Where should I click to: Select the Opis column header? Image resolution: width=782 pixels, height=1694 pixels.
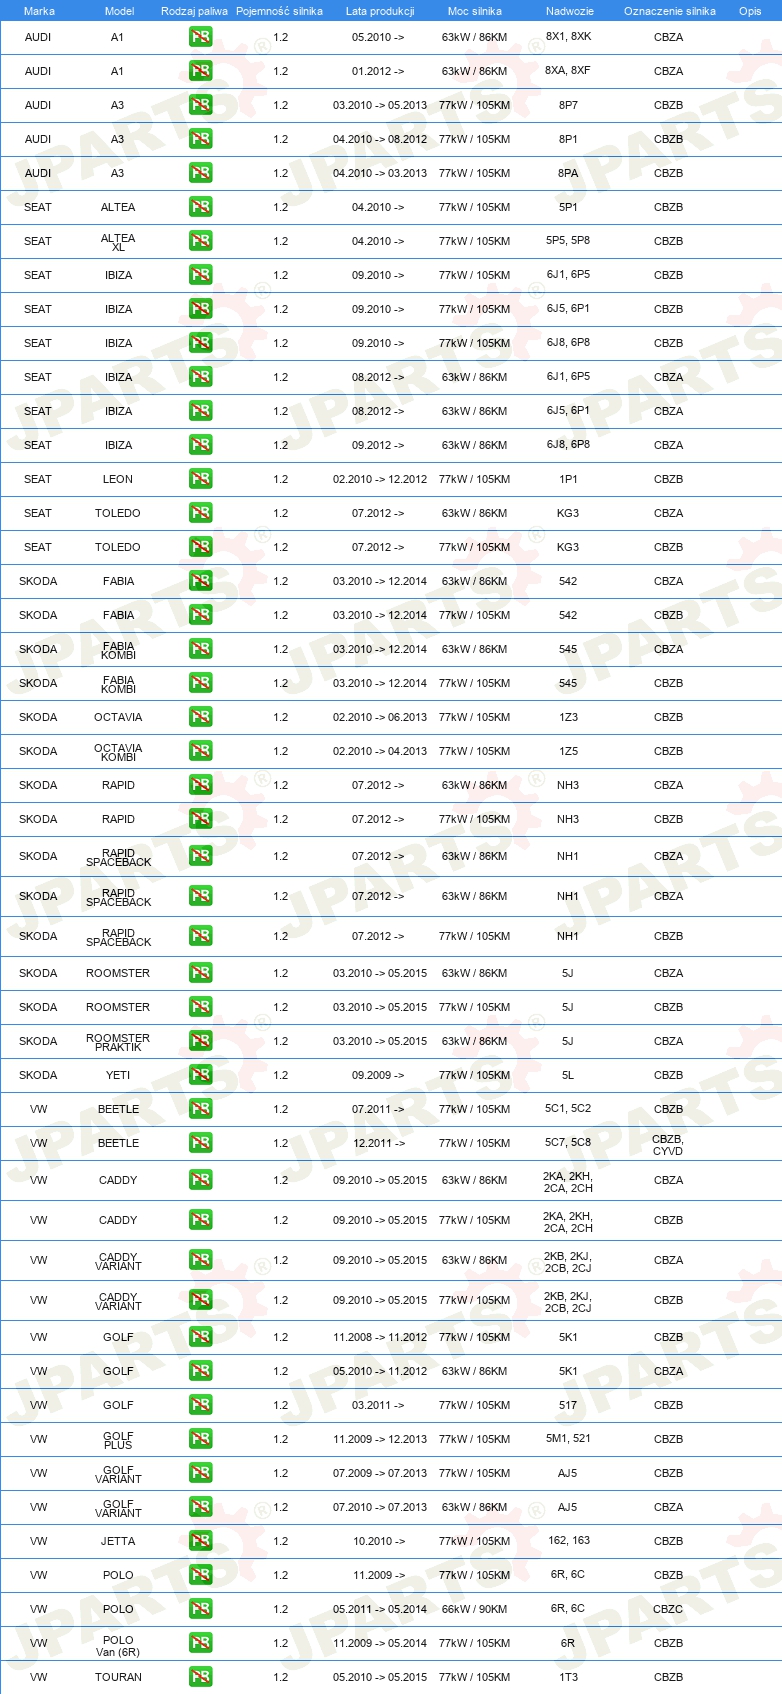click(x=750, y=11)
